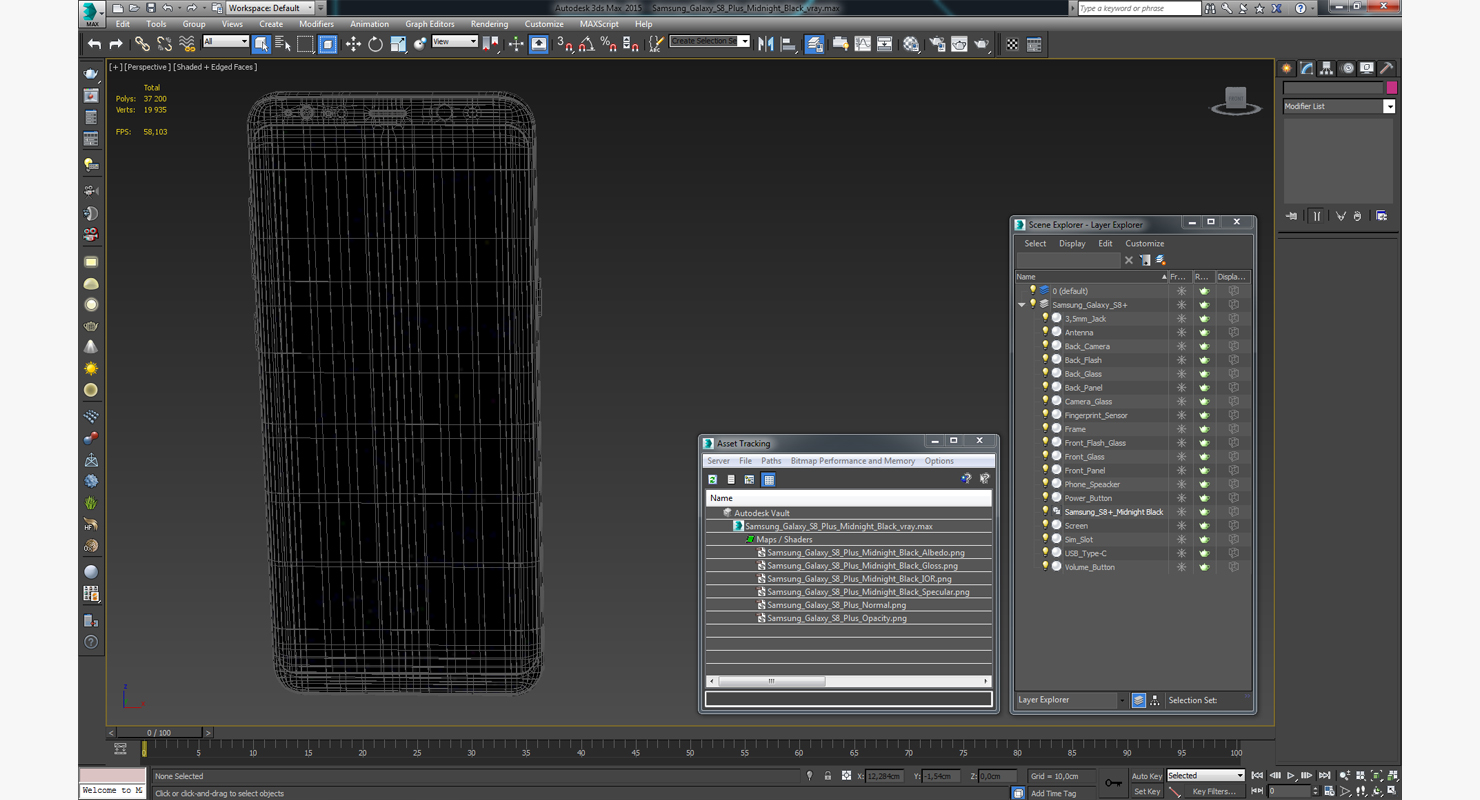Open the Create Selection Set dropdown
This screenshot has width=1480, height=800.
[x=709, y=41]
